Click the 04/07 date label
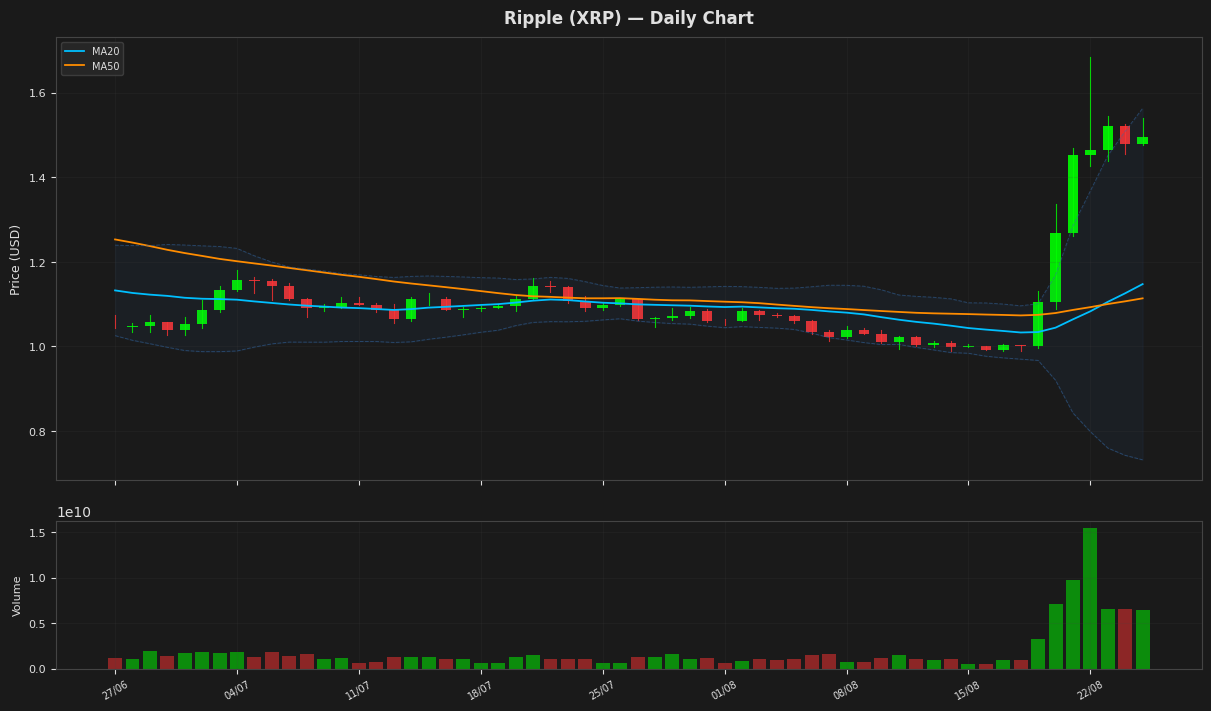Viewport: 1211px width, 711px height. [237, 690]
